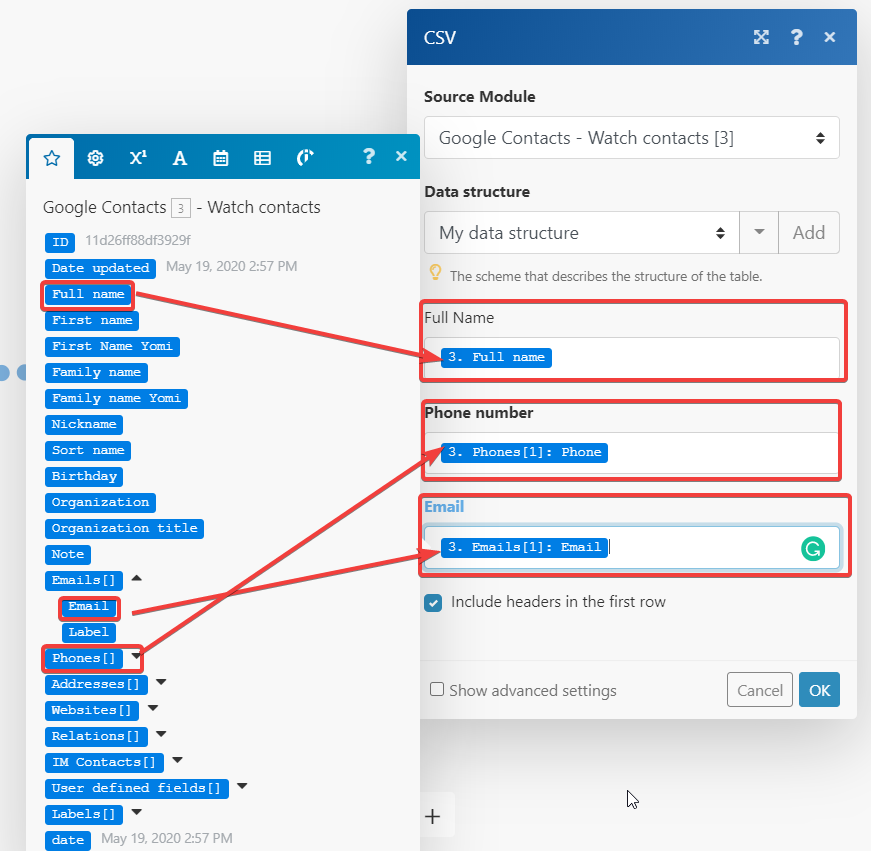Expand the Relations[] array
The height and width of the screenshot is (851, 871).
coord(161,734)
